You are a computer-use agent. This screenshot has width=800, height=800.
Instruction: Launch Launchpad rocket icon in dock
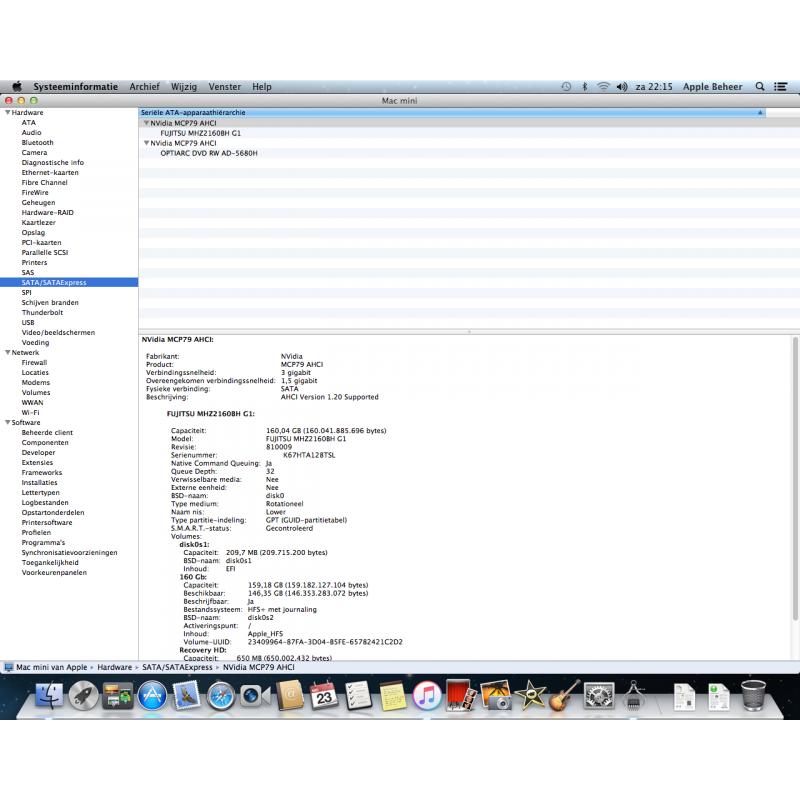point(84,696)
